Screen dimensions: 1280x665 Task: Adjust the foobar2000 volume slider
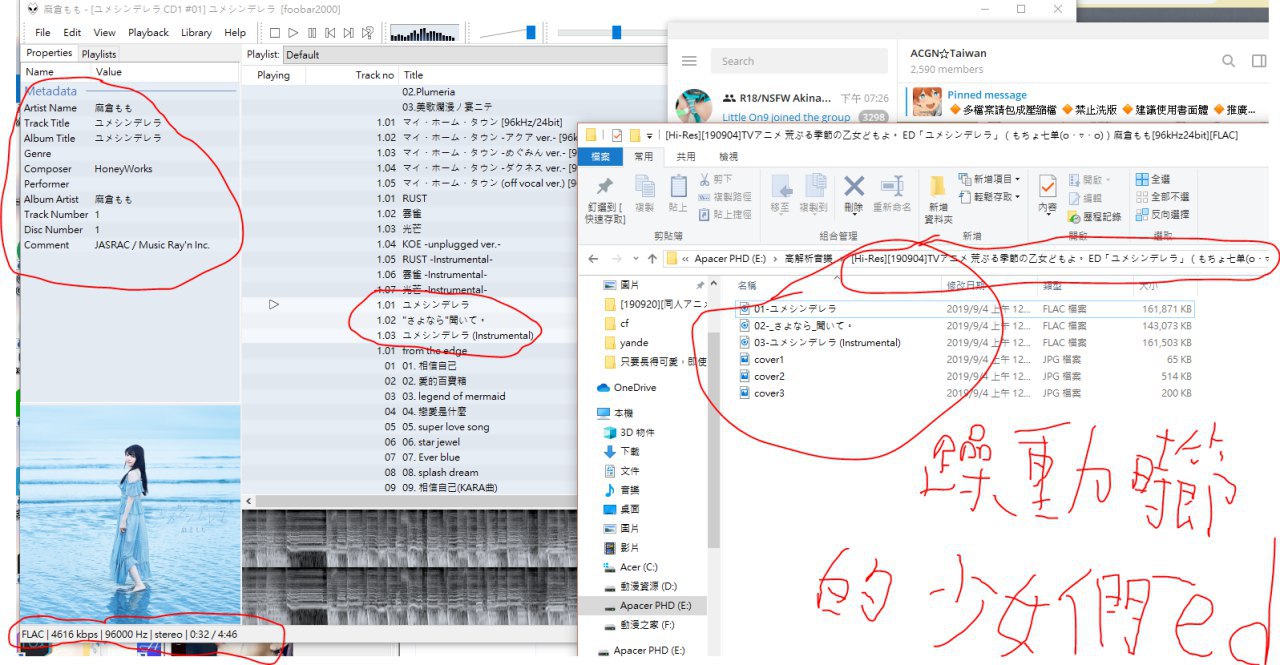pyautogui.click(x=508, y=33)
